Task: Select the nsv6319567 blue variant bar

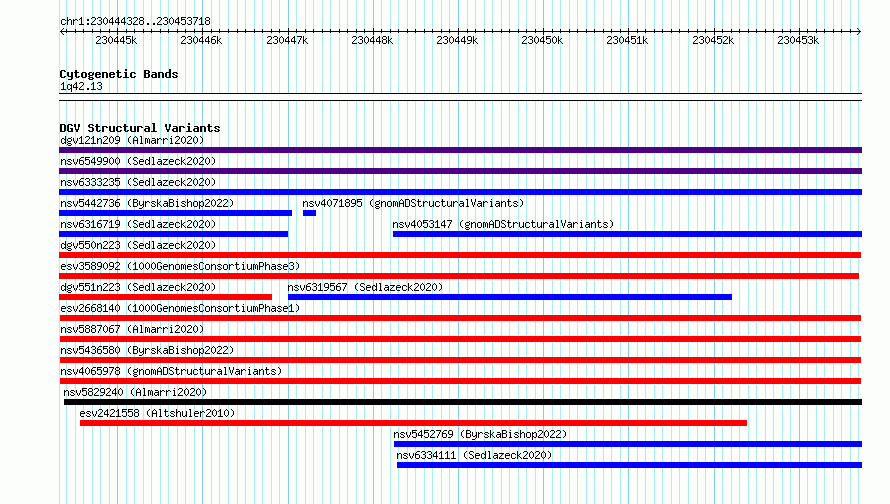Action: (x=510, y=297)
